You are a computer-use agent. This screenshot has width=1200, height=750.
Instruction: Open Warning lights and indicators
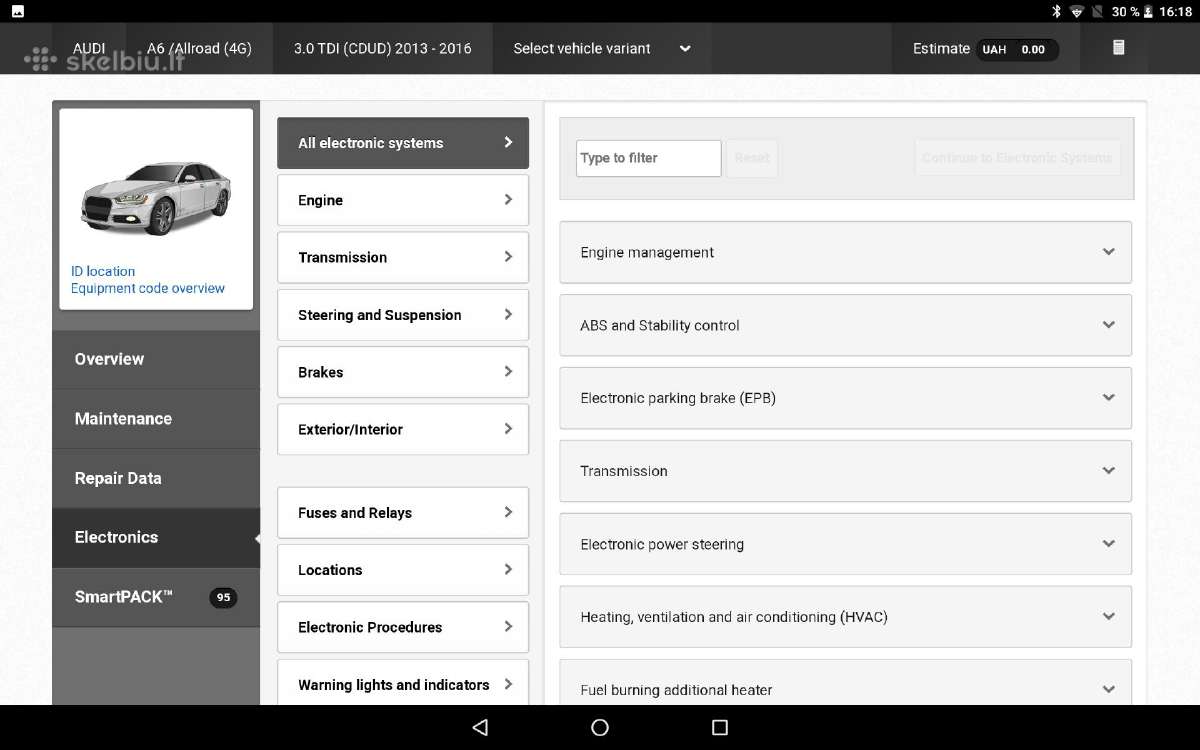tap(402, 683)
